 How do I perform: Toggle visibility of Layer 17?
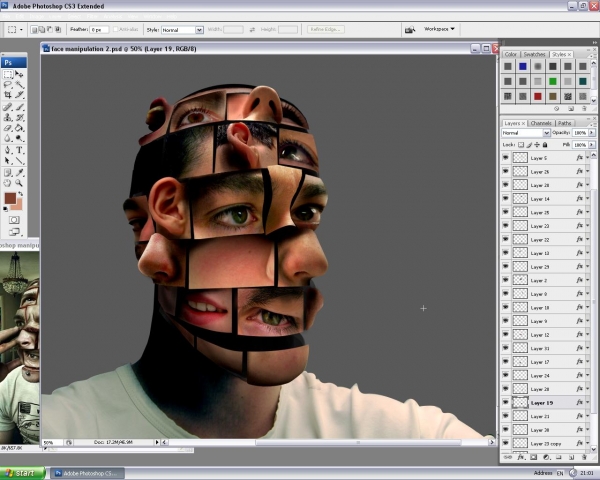point(506,362)
